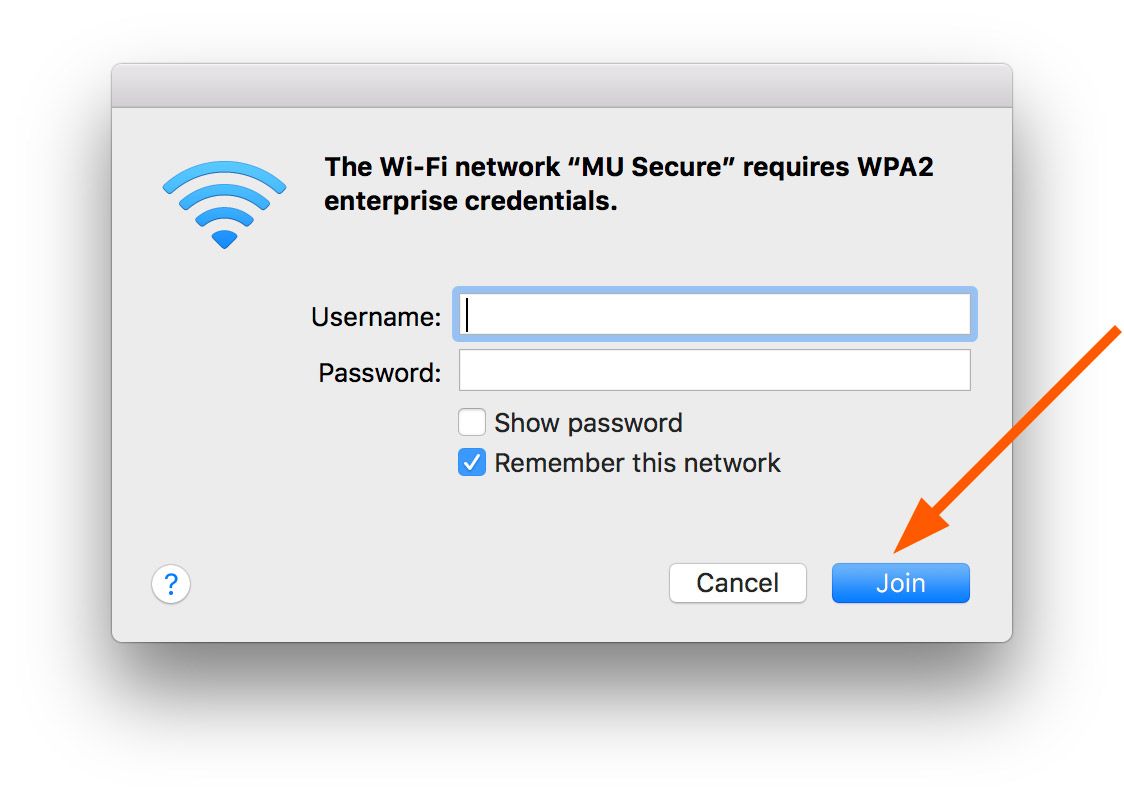Click the "Password:" label
The image size is (1124, 802).
[379, 373]
